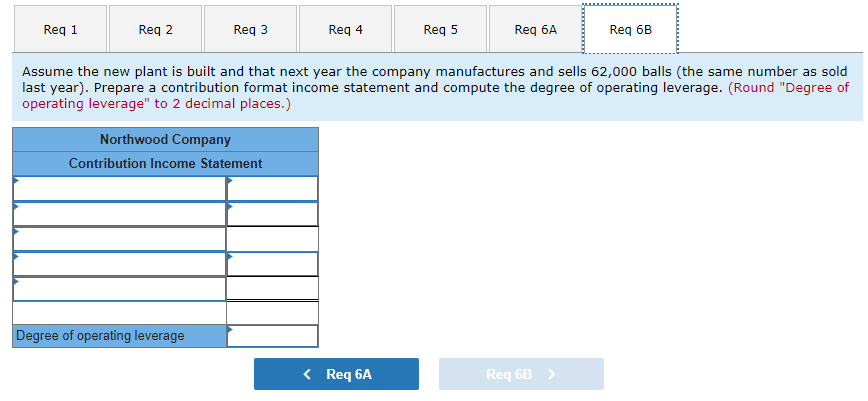Click the Degree of operating leverage value field
Image resolution: width=868 pixels, height=401 pixels.
(x=272, y=336)
